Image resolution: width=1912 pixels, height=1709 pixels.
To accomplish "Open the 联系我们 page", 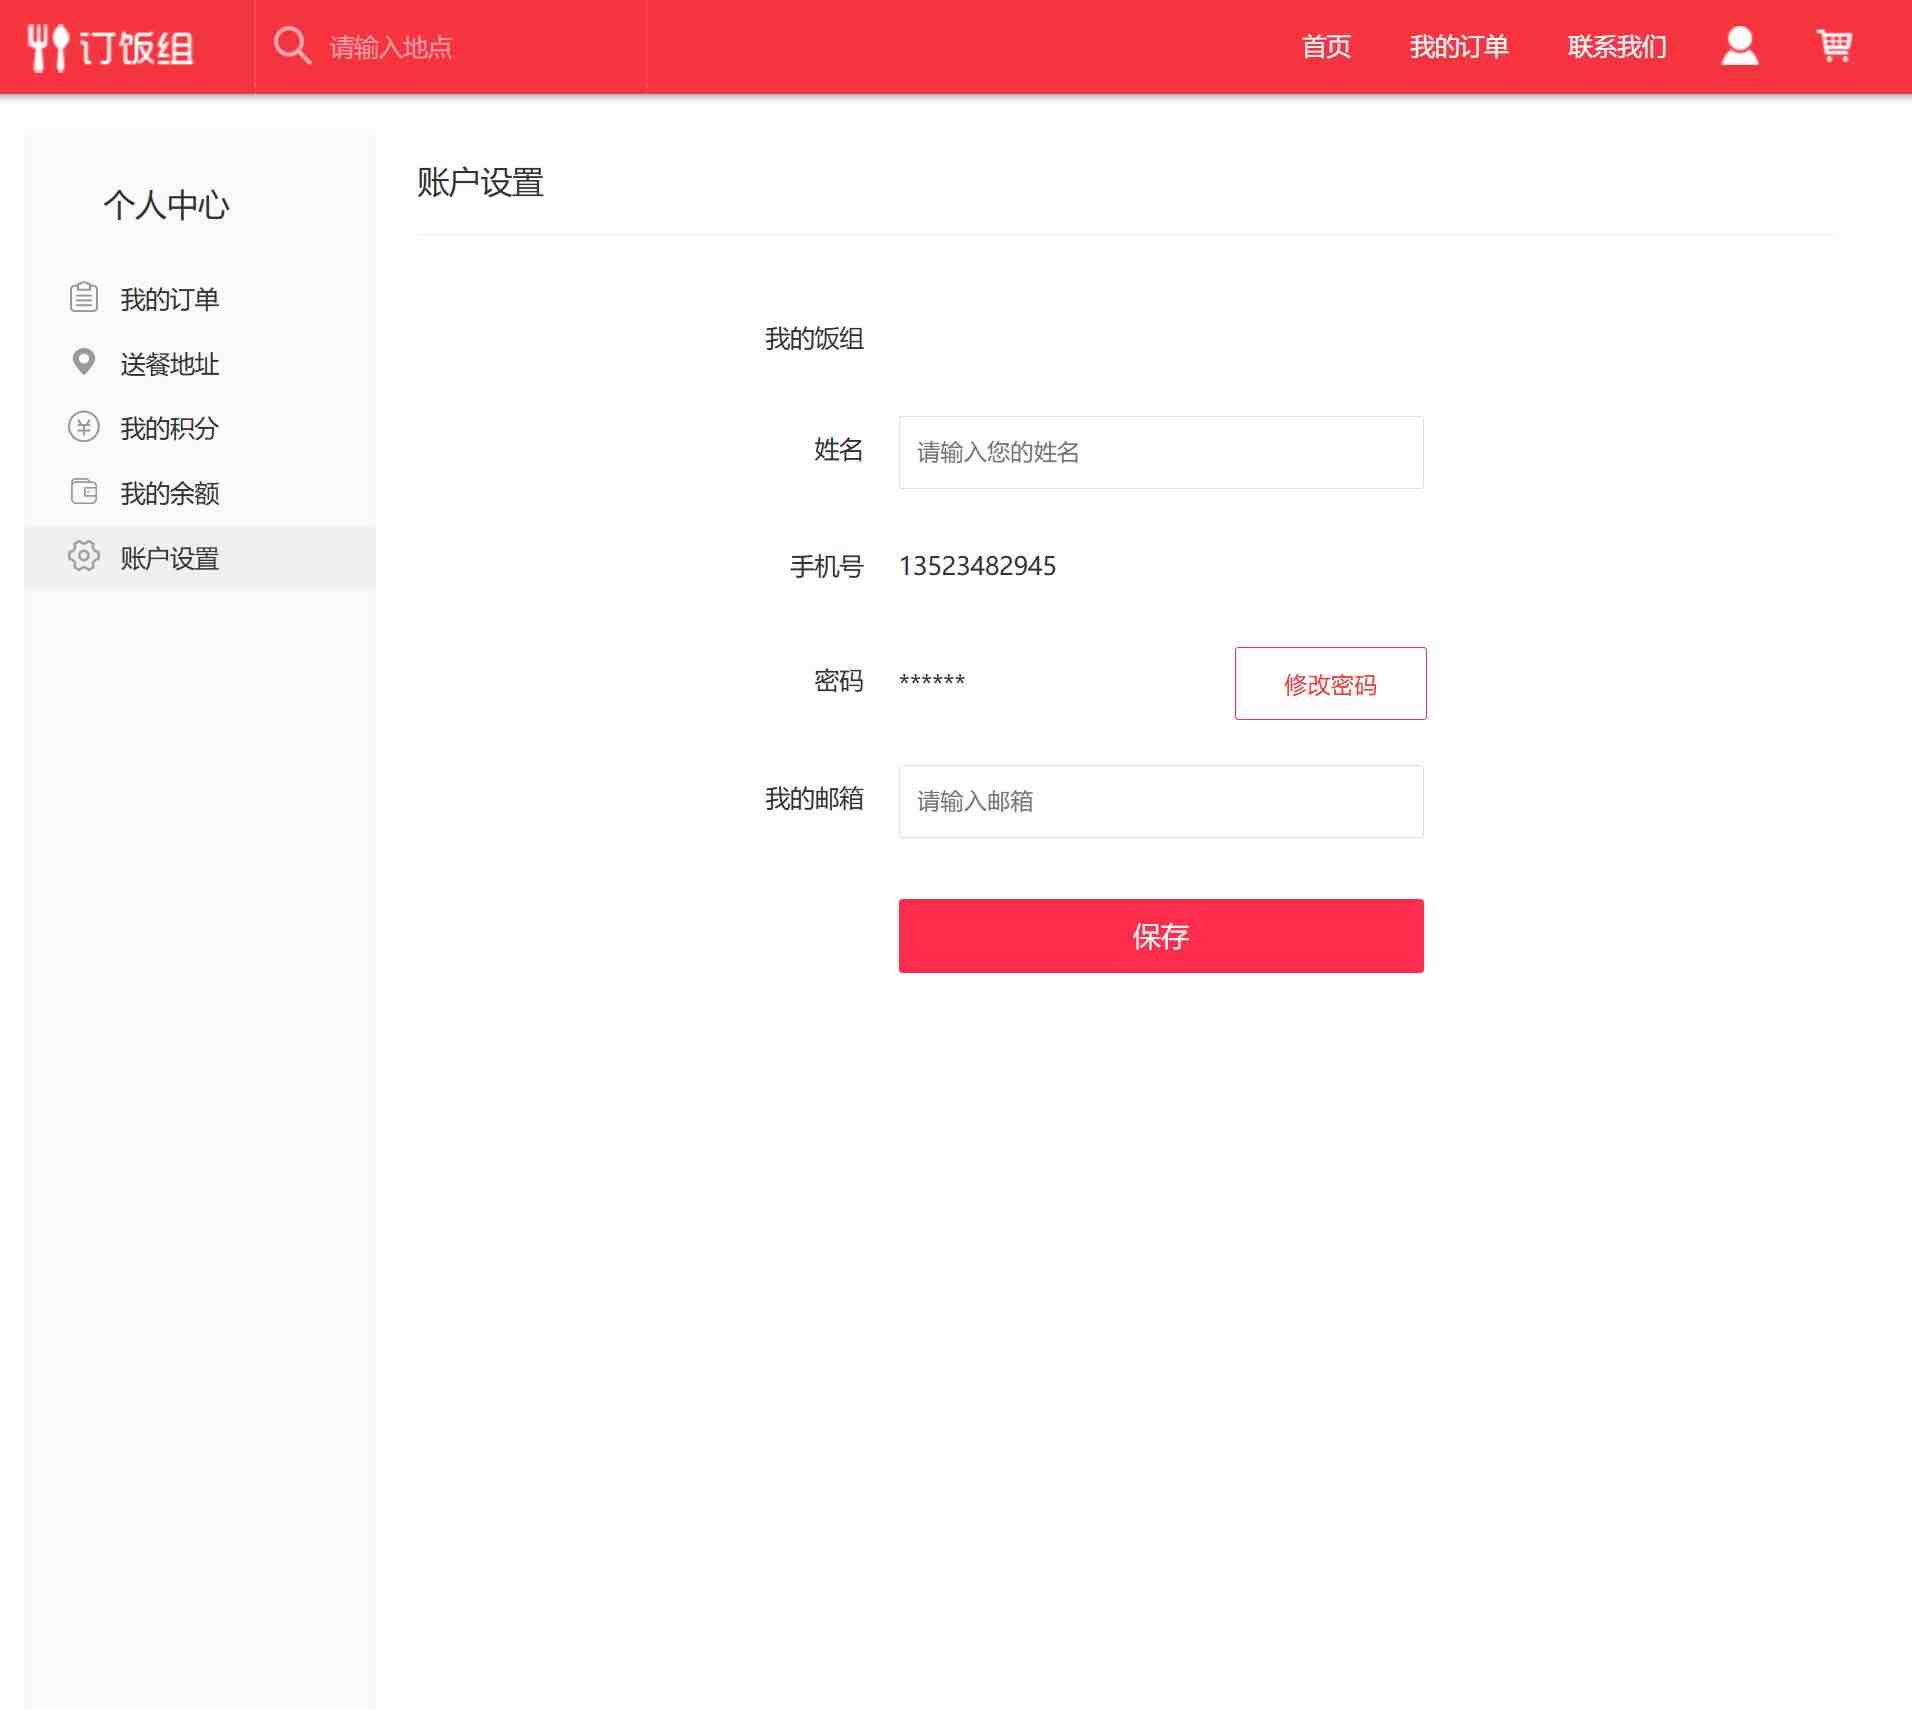I will click(1617, 46).
